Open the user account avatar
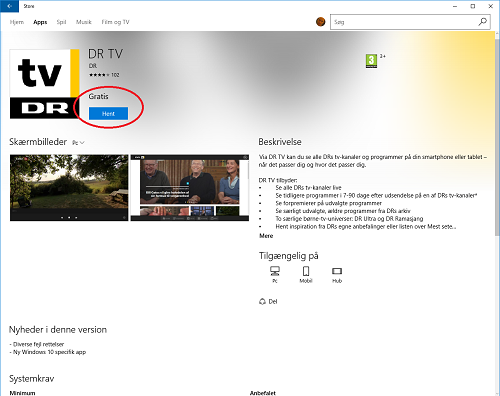 click(x=320, y=22)
